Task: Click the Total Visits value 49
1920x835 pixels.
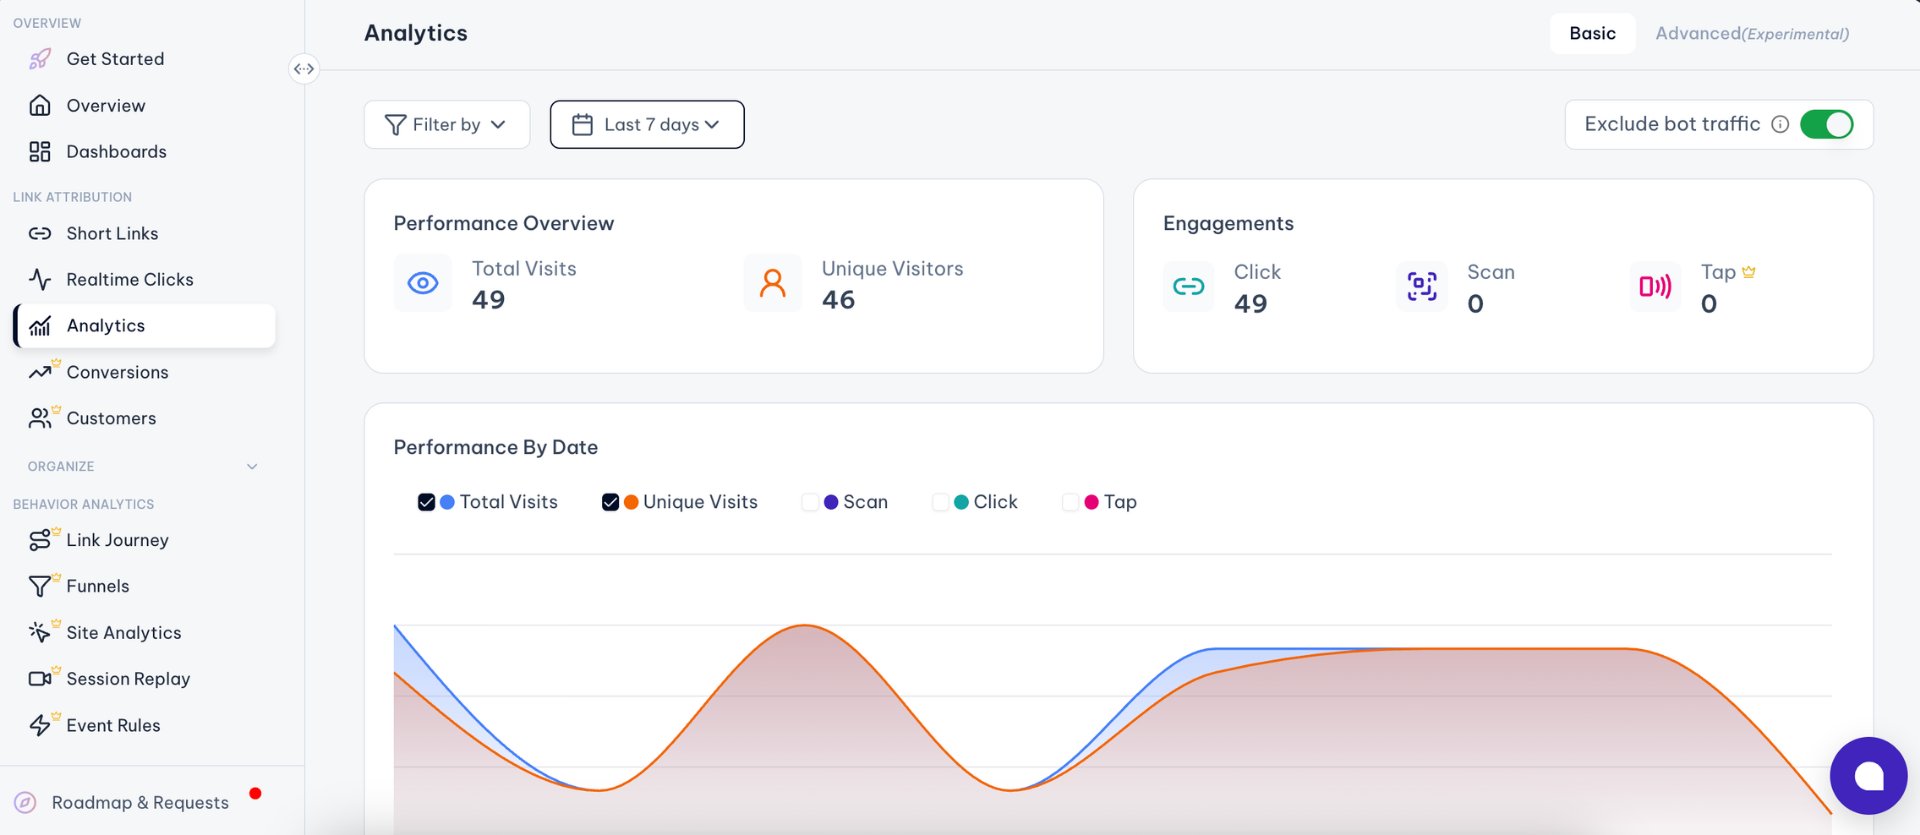Action: [488, 300]
